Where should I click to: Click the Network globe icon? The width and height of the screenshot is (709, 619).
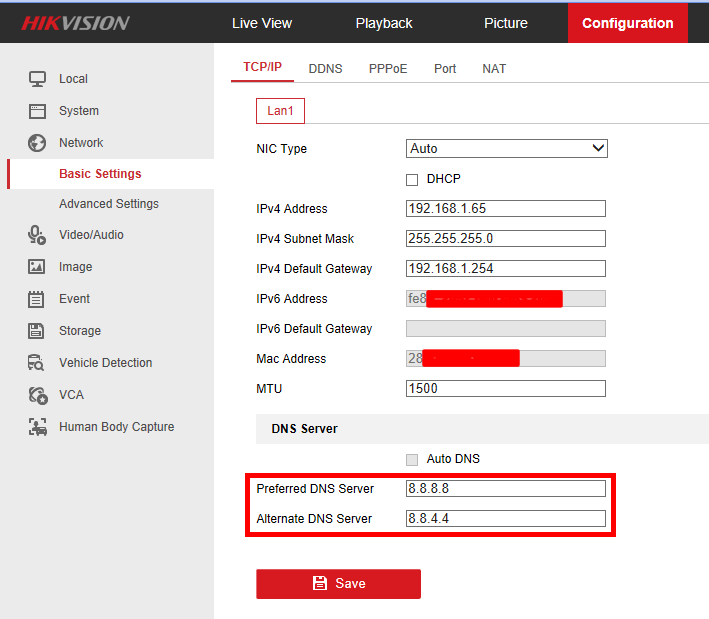pos(37,143)
